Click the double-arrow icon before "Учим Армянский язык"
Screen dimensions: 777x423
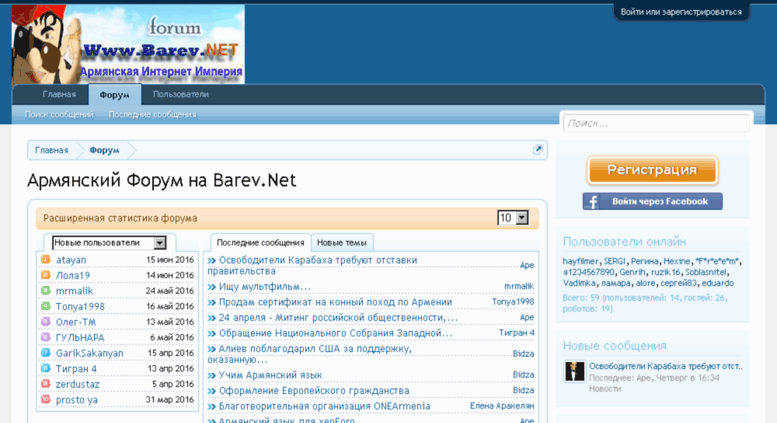tap(212, 375)
